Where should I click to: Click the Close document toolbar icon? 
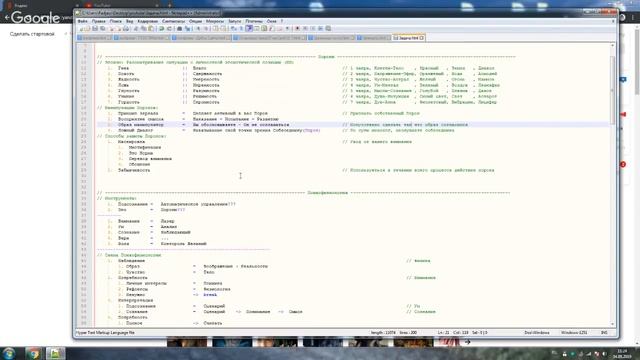point(112,29)
